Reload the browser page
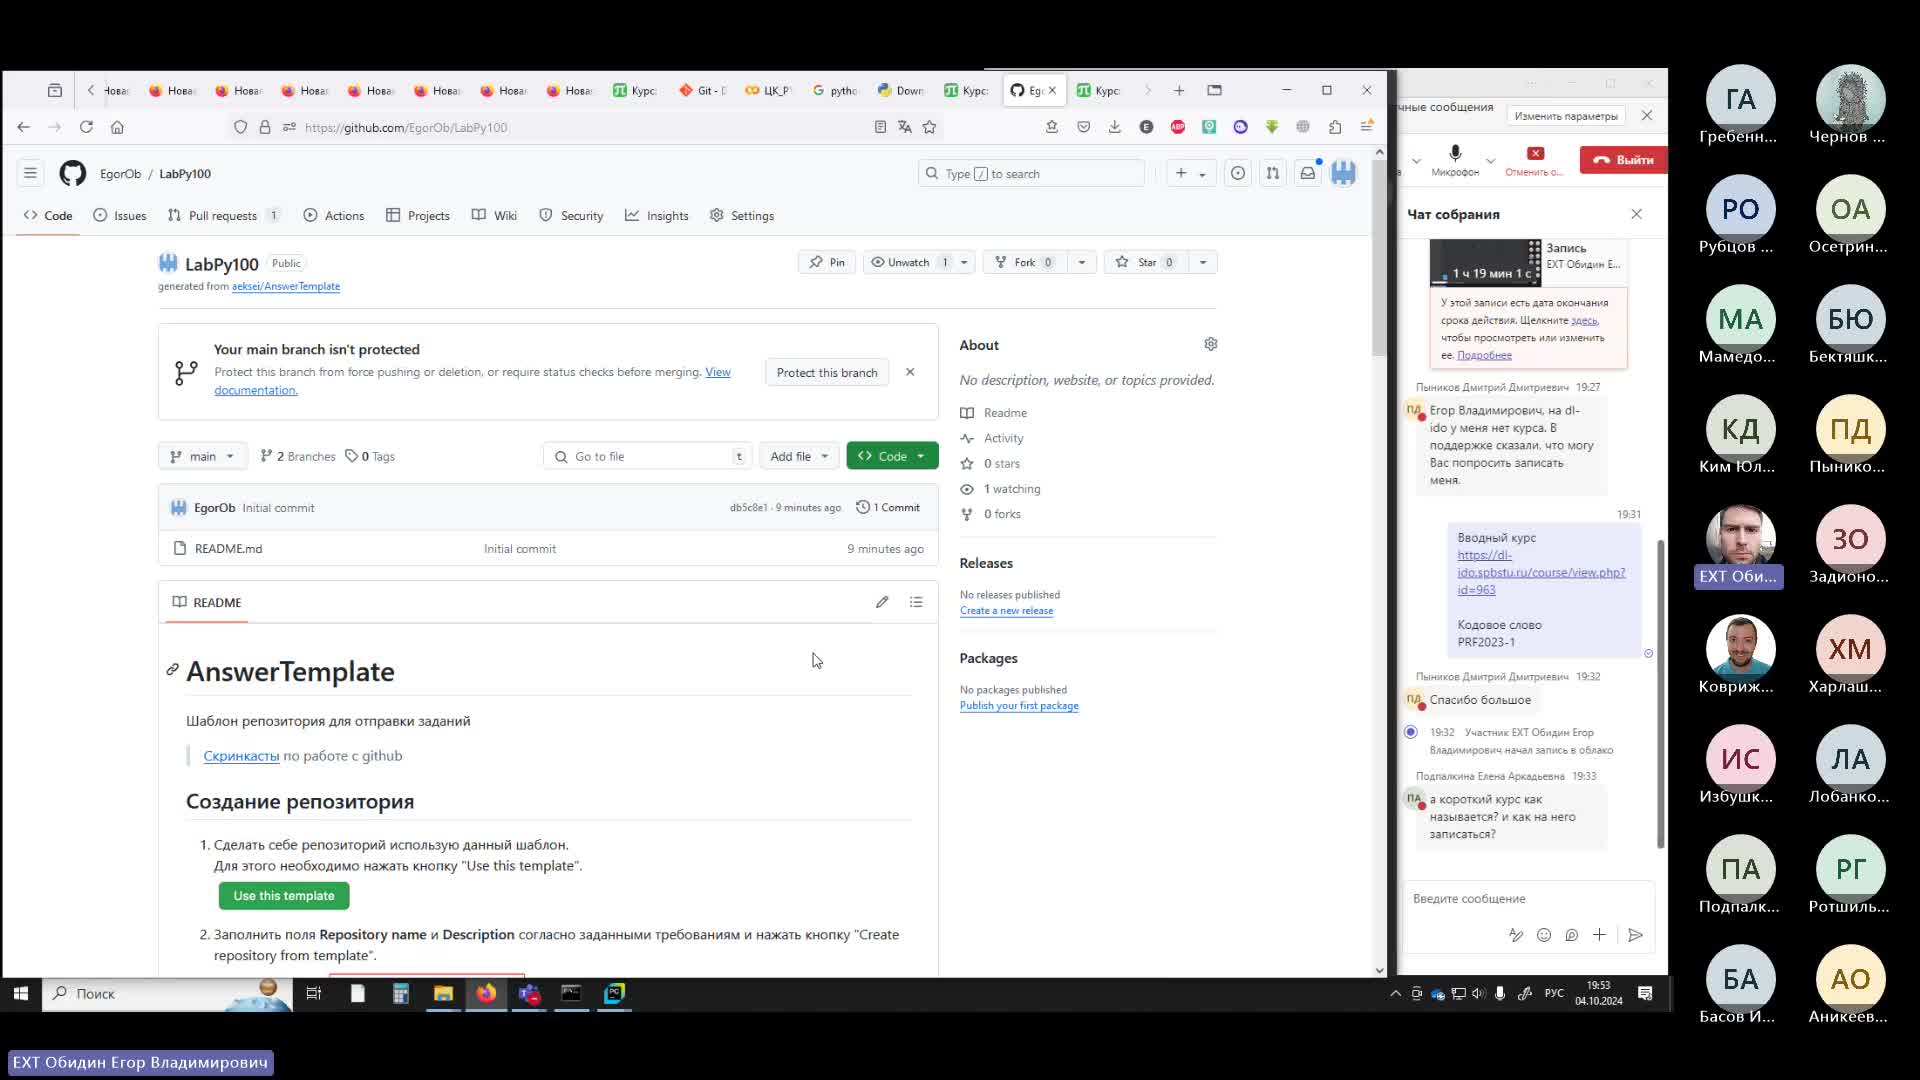Image resolution: width=1920 pixels, height=1080 pixels. coord(86,127)
